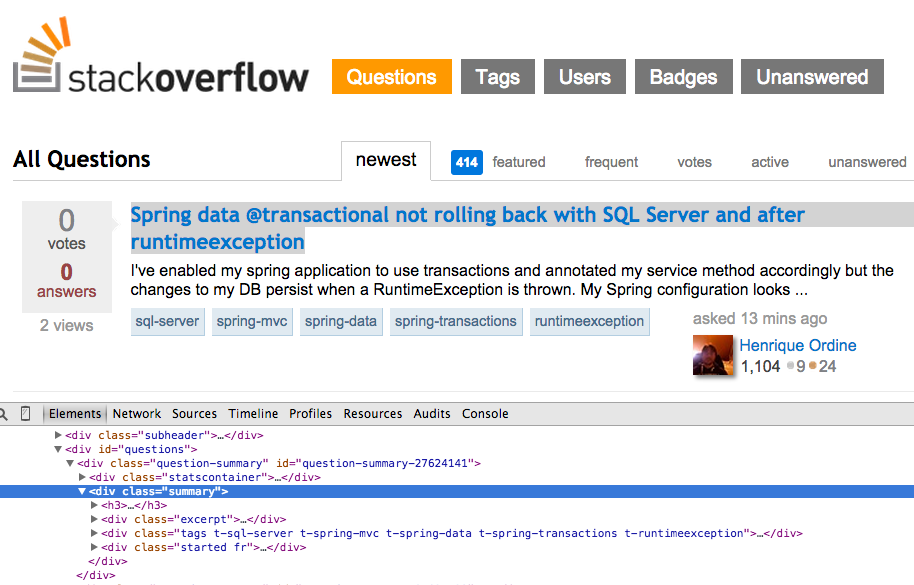This screenshot has height=585, width=914.
Task: Select the DevTools Elements tab
Action: (75, 414)
